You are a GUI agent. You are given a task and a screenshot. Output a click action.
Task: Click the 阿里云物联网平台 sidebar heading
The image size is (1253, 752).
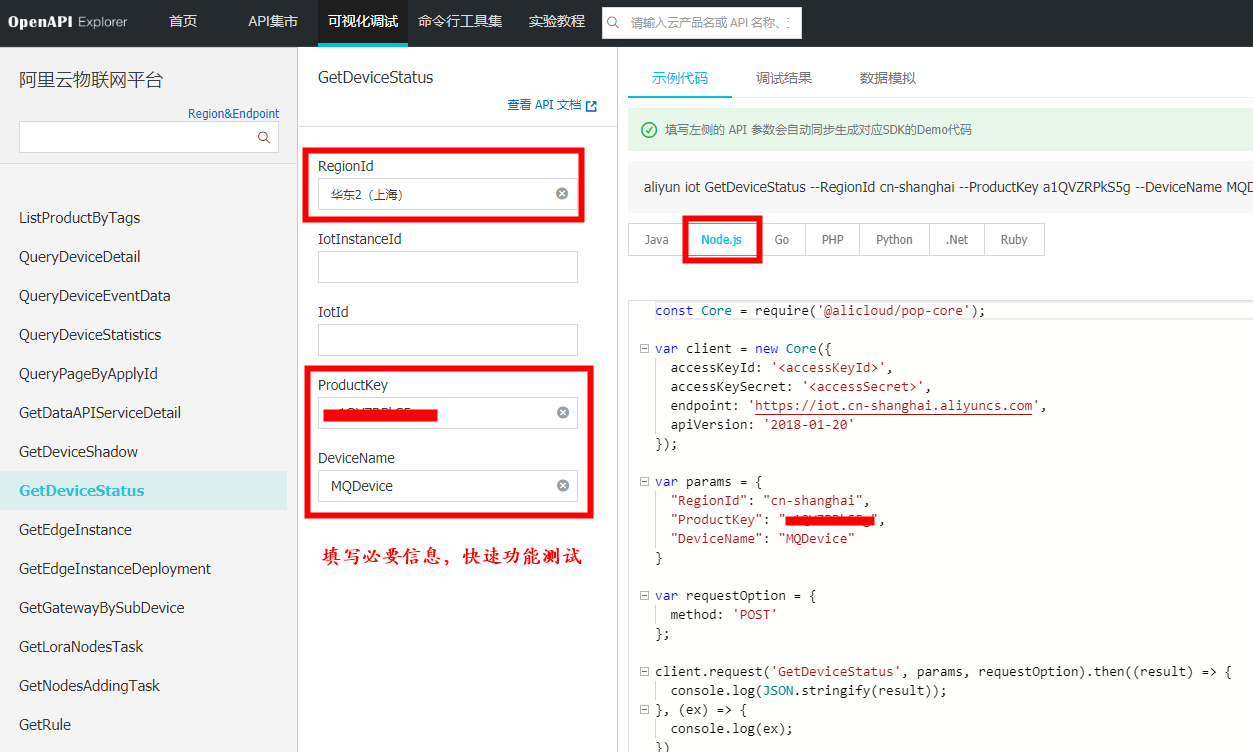pos(91,80)
